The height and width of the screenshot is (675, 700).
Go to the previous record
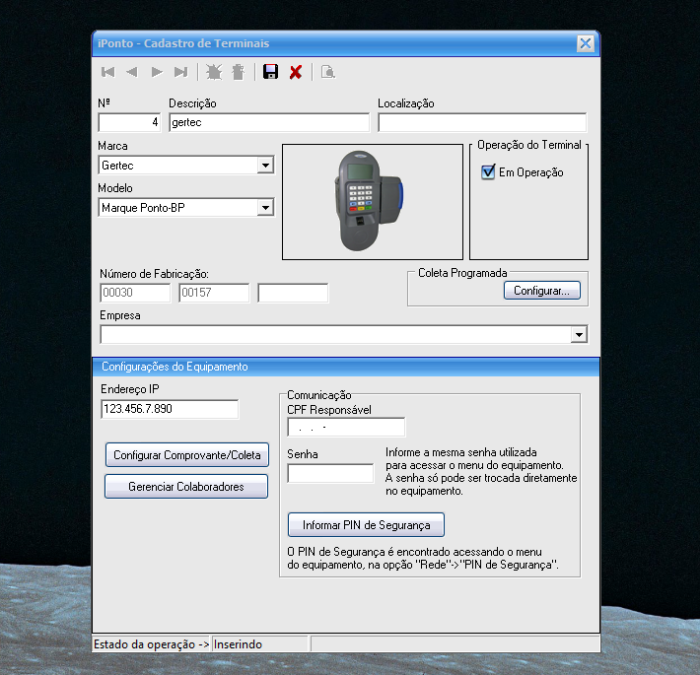[x=132, y=72]
